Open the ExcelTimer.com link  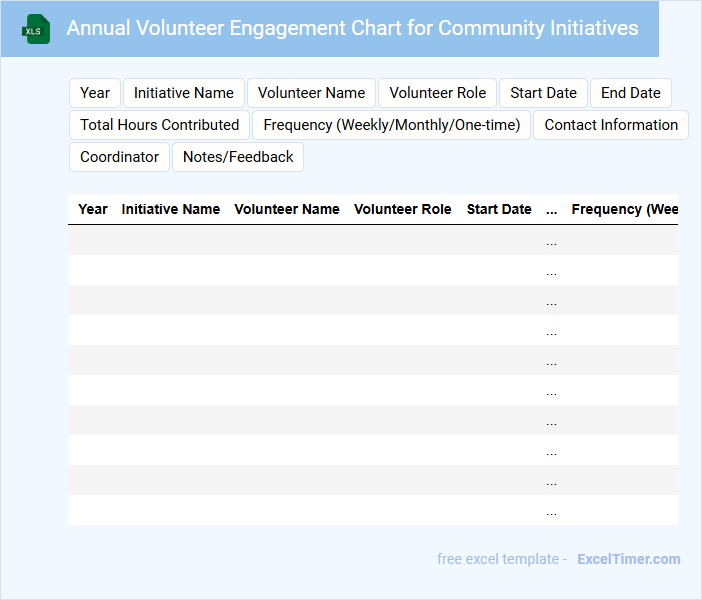pos(628,559)
